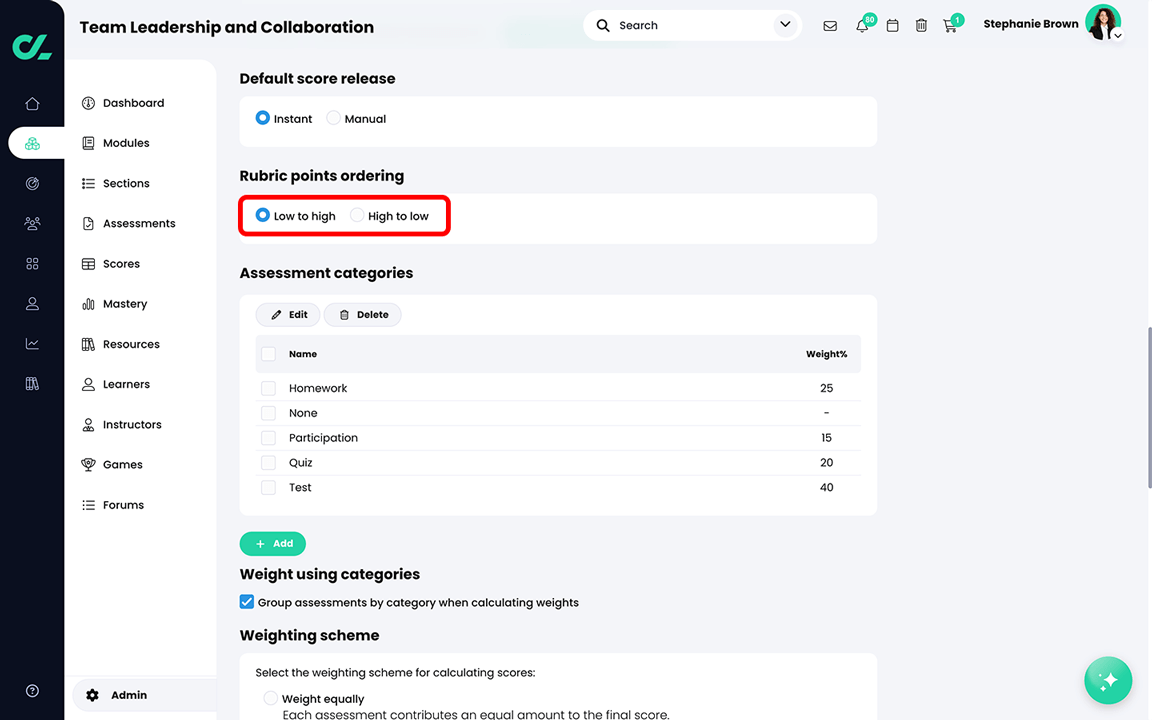This screenshot has width=1152, height=720.
Task: Check the Participation category row
Action: point(268,438)
